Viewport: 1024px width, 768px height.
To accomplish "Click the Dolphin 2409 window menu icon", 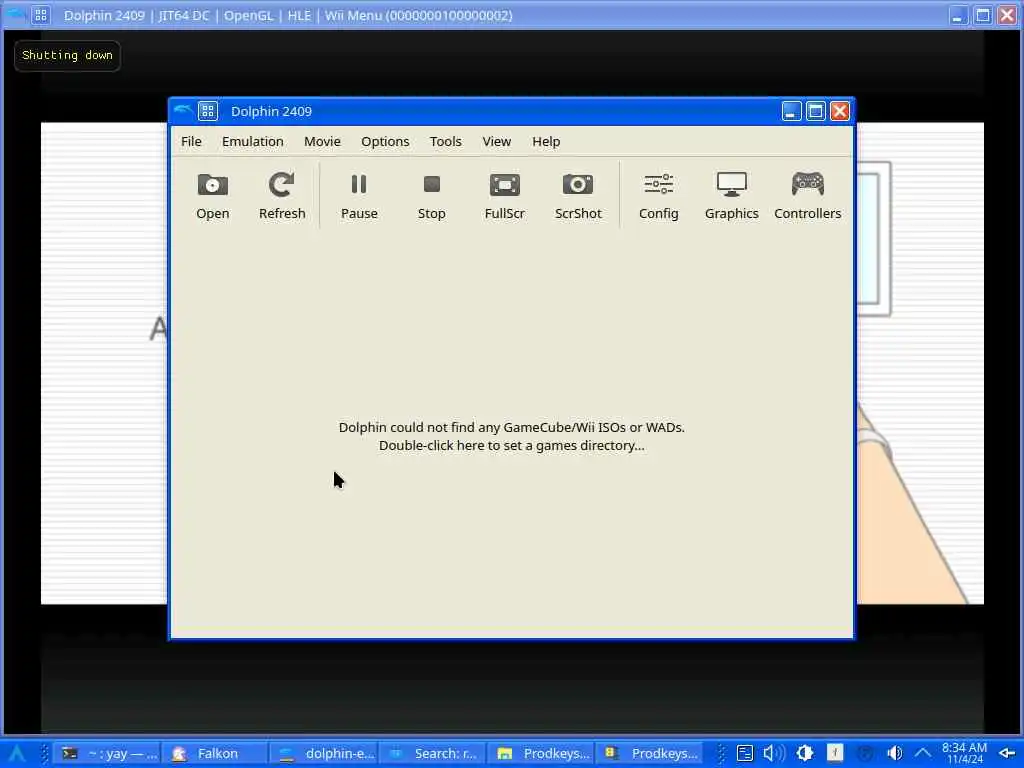I will coord(208,111).
